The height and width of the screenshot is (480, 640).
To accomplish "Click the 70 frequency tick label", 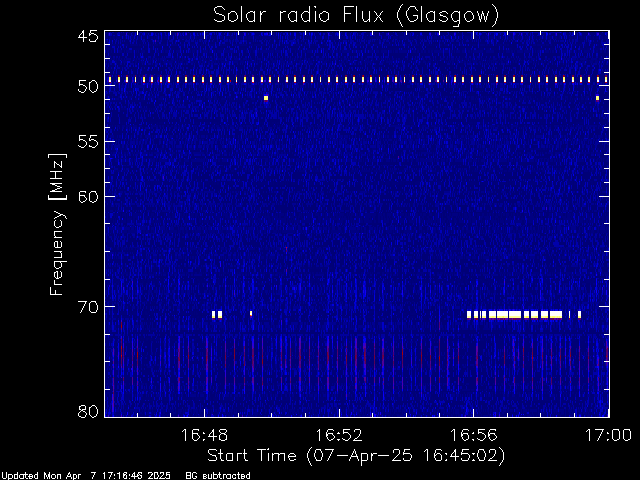I will click(88, 307).
